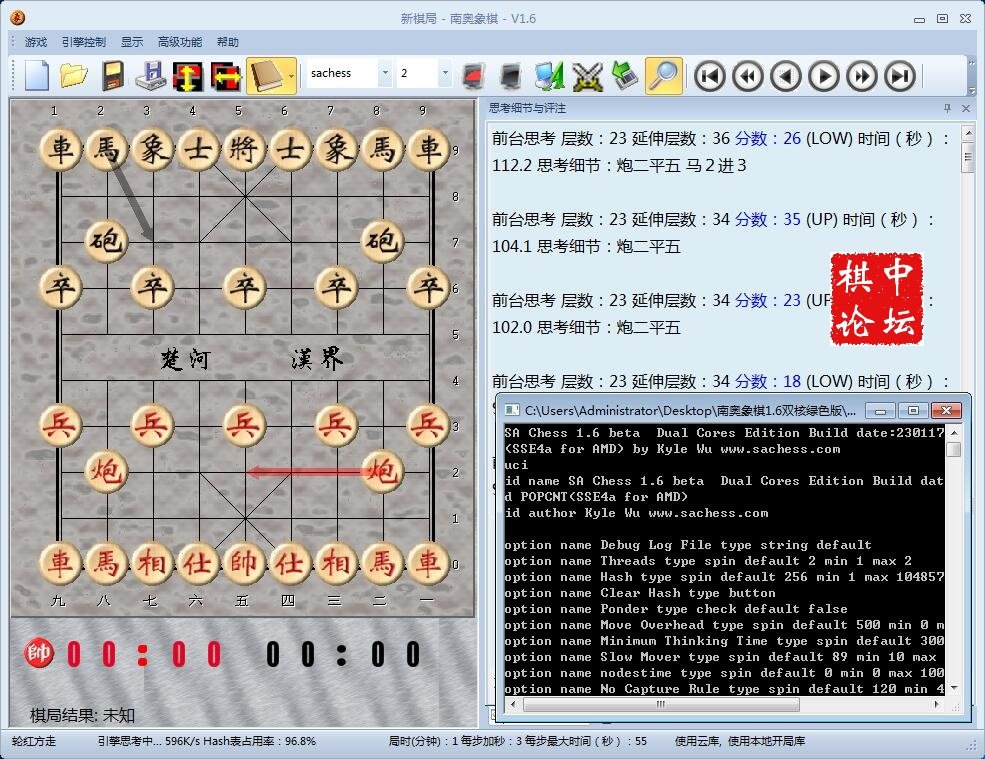Save the game with the floppy disk icon

point(112,75)
